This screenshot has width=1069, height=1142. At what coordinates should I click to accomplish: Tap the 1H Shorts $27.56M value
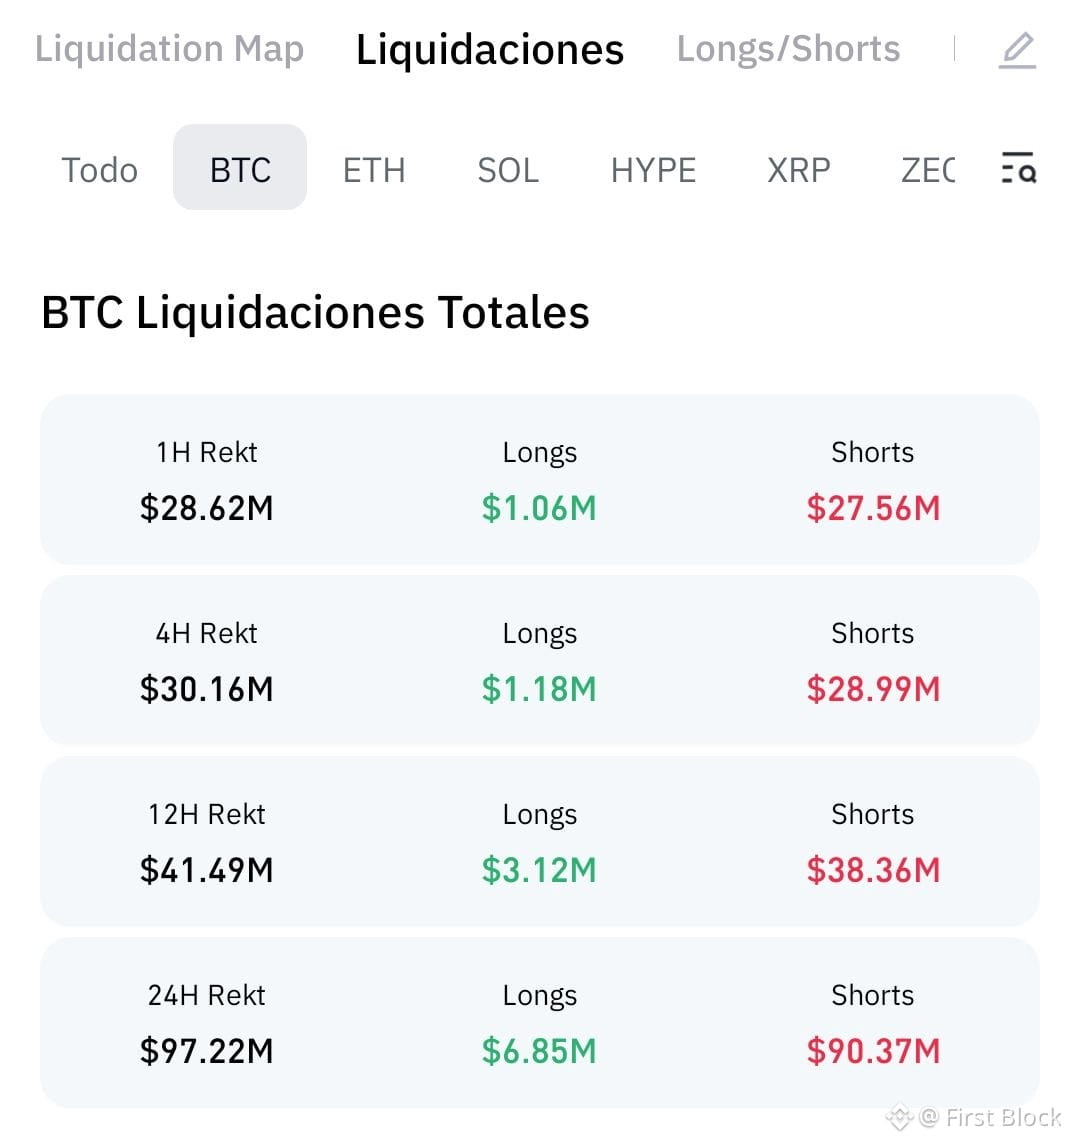(x=873, y=508)
